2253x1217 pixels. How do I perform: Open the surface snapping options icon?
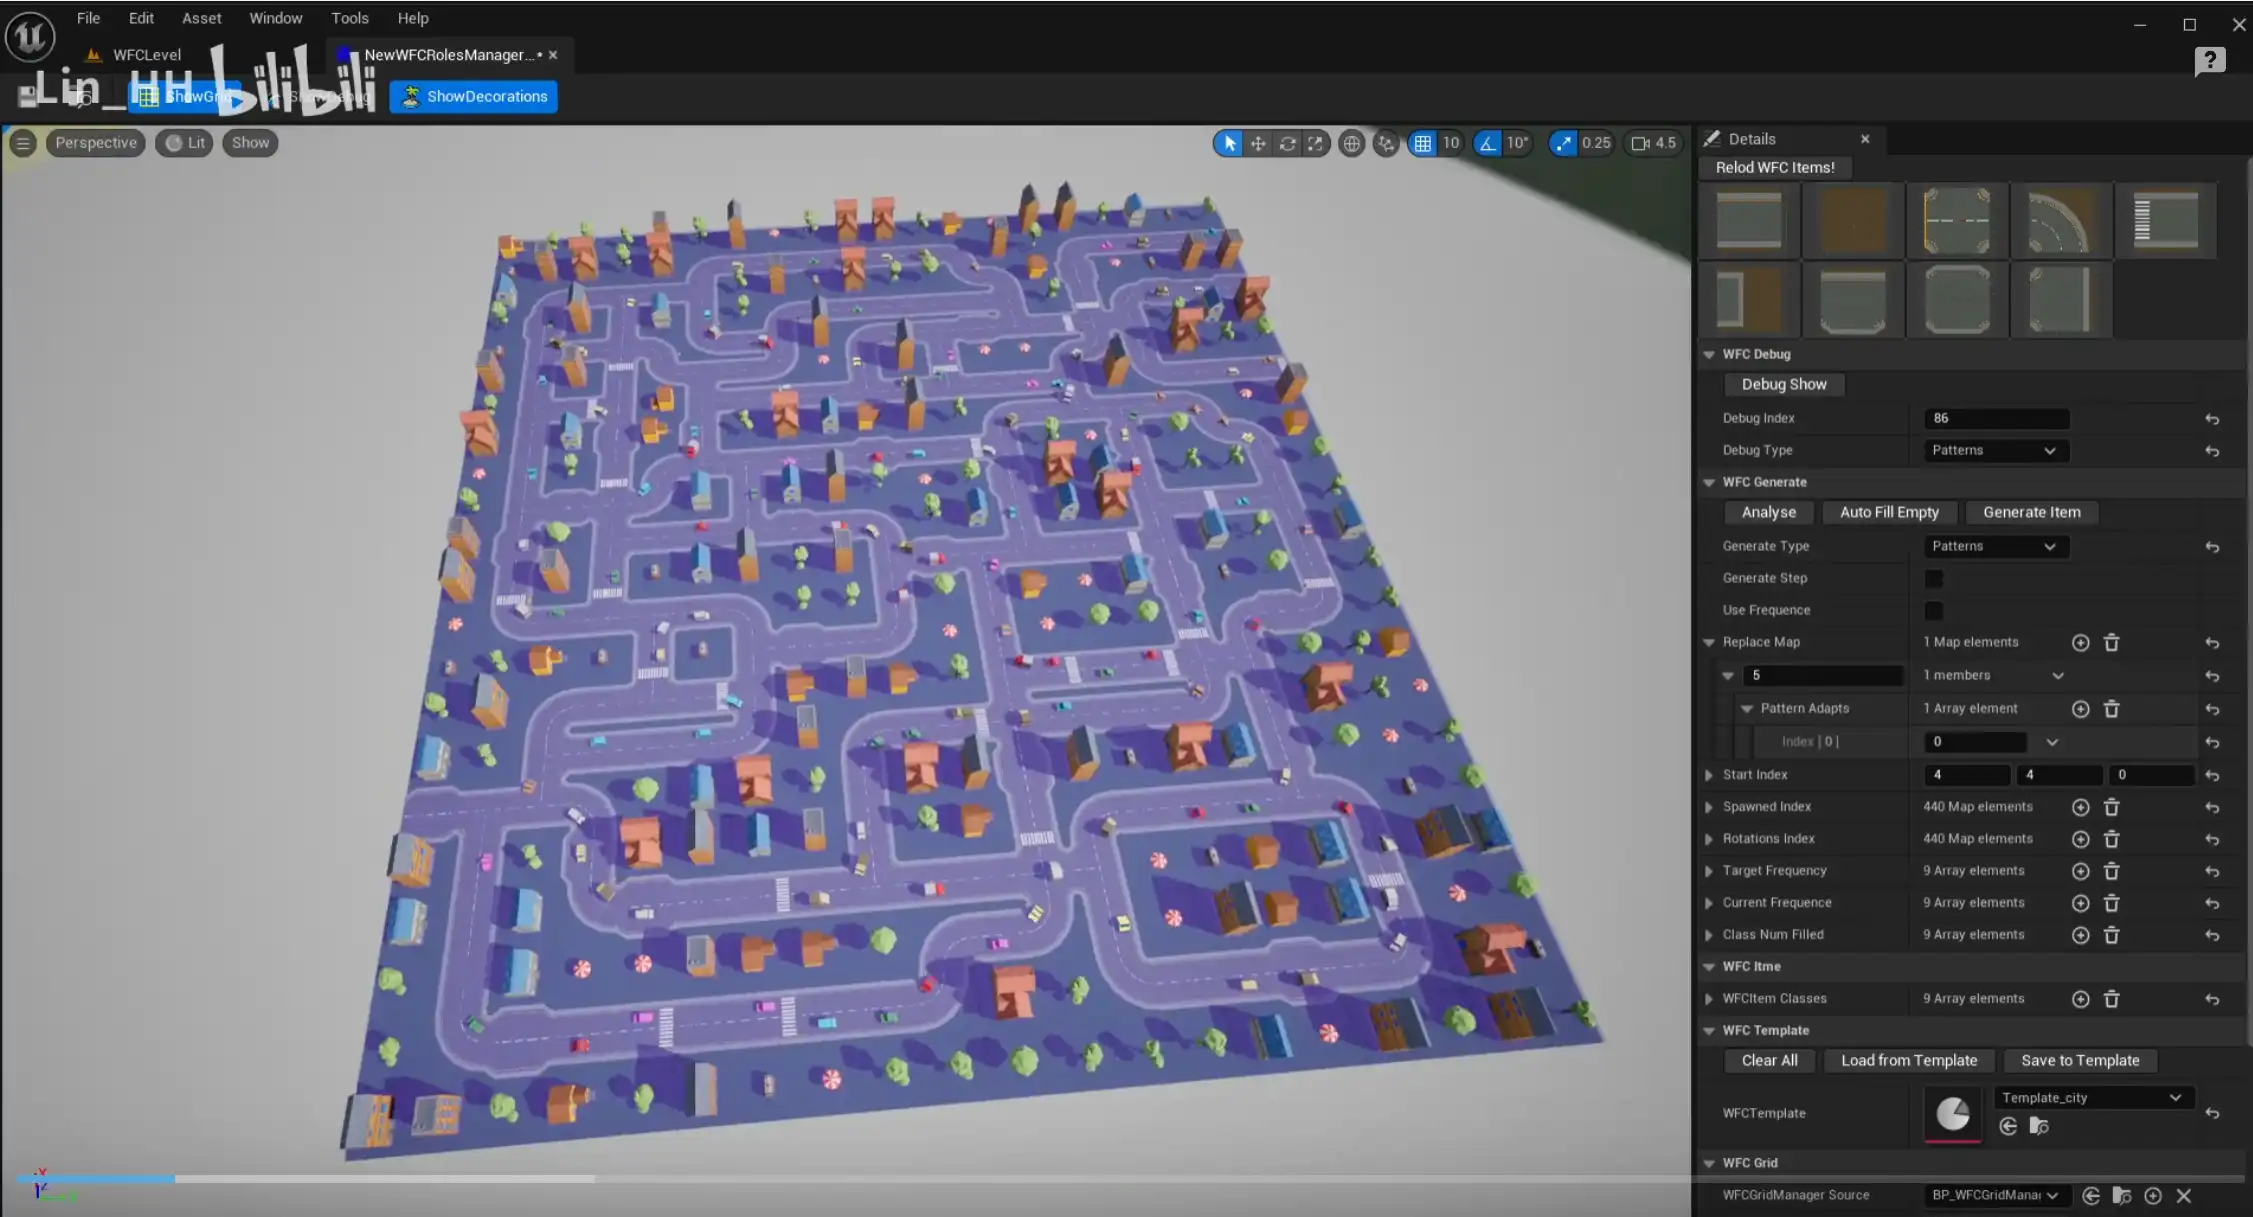click(x=1385, y=143)
